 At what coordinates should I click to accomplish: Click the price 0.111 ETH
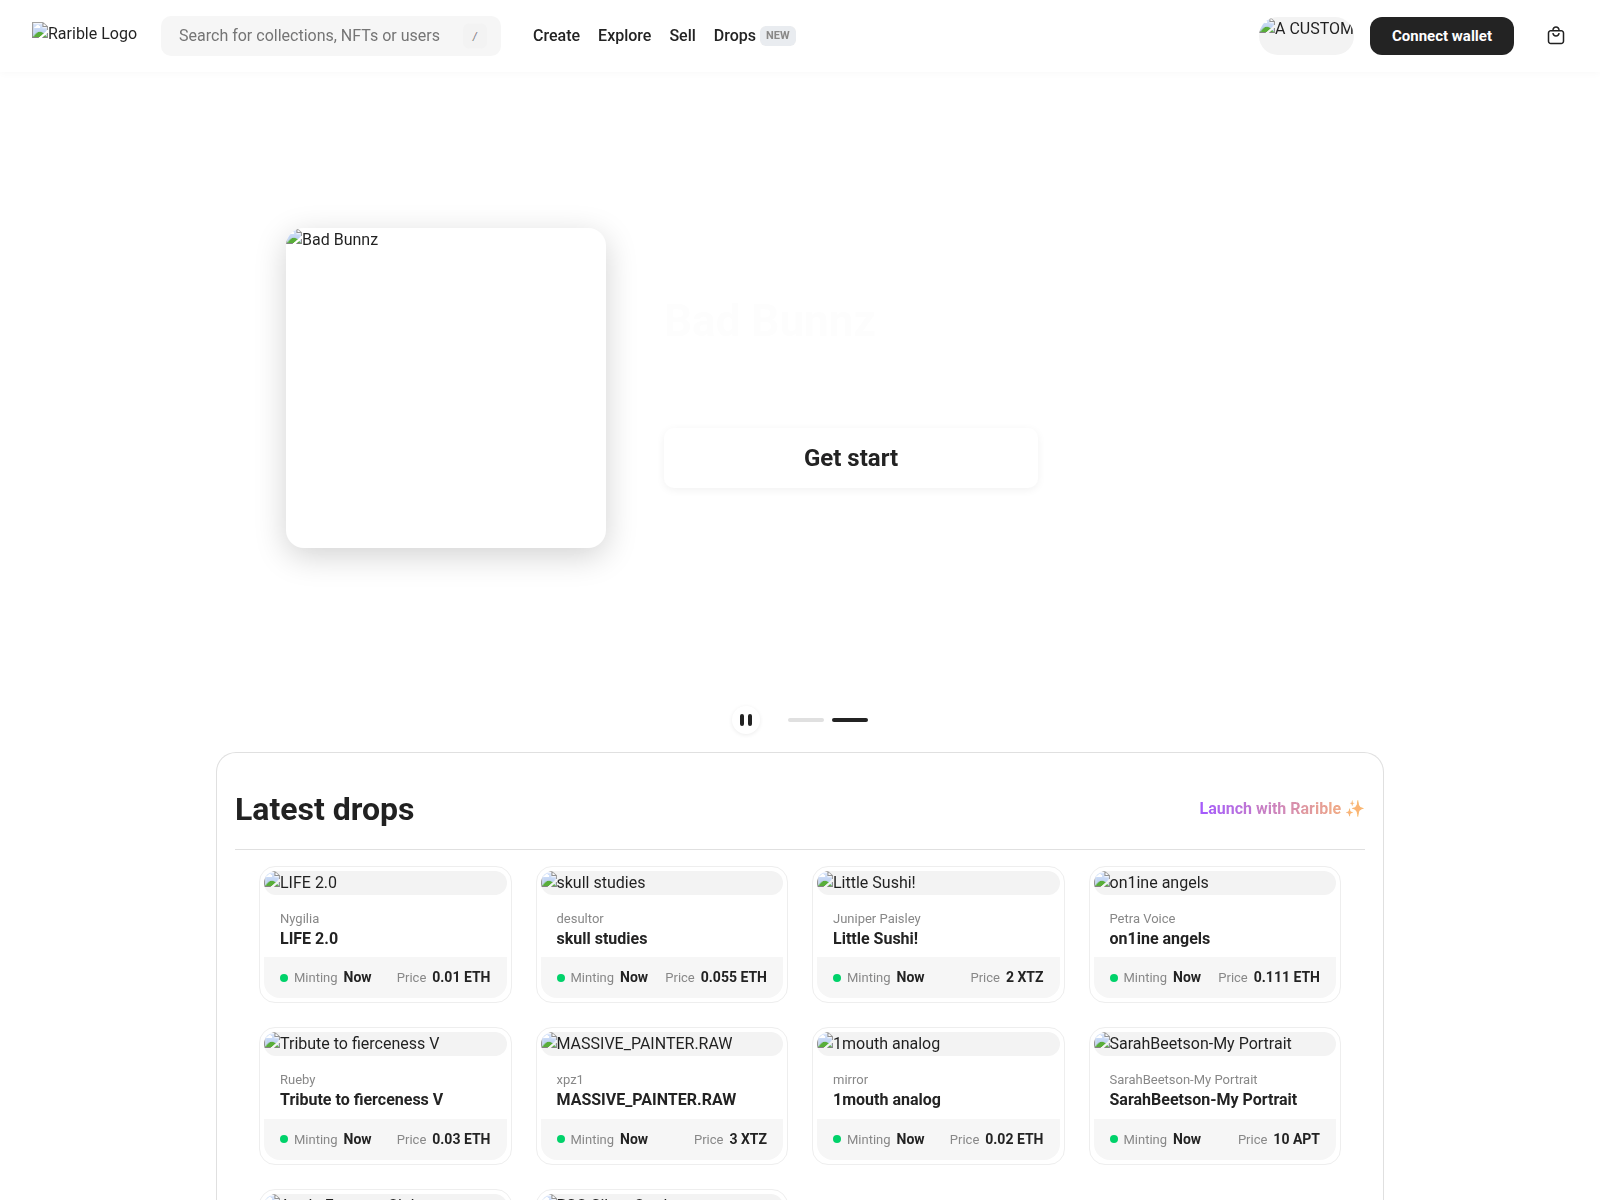pyautogui.click(x=1287, y=978)
